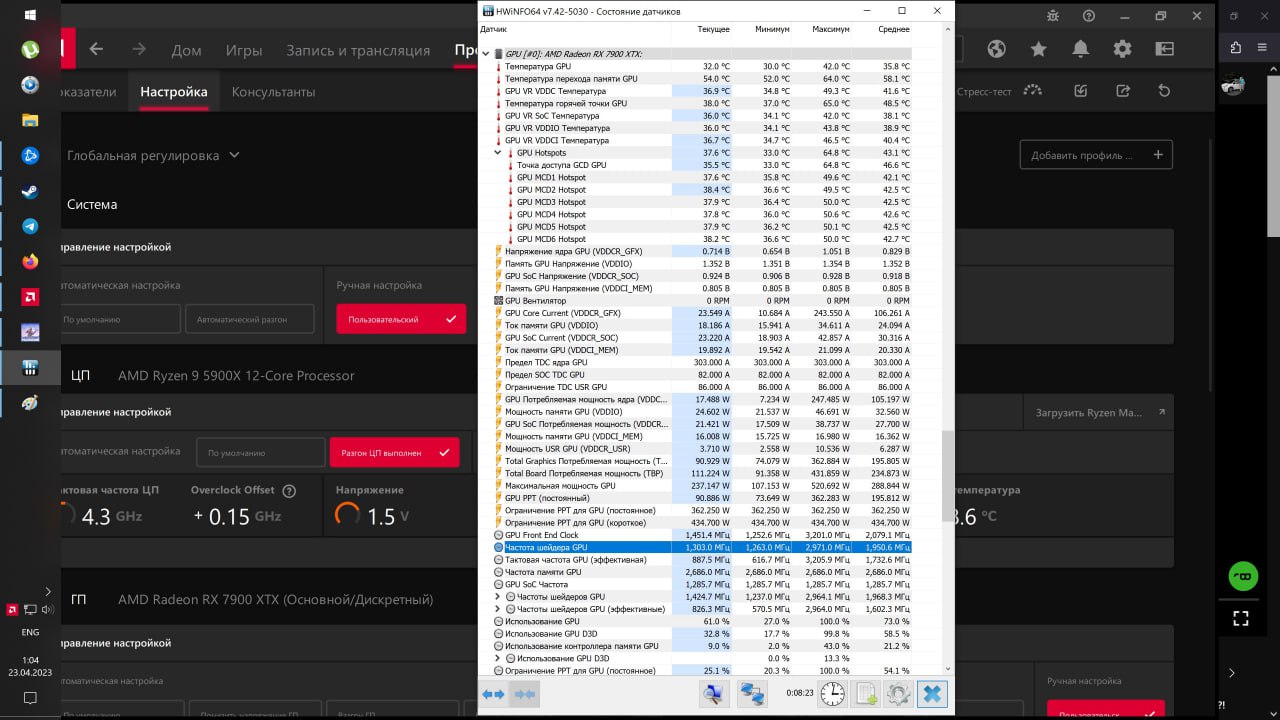Click the Добавить профиль button
The image size is (1280, 720).
[x=1096, y=155]
